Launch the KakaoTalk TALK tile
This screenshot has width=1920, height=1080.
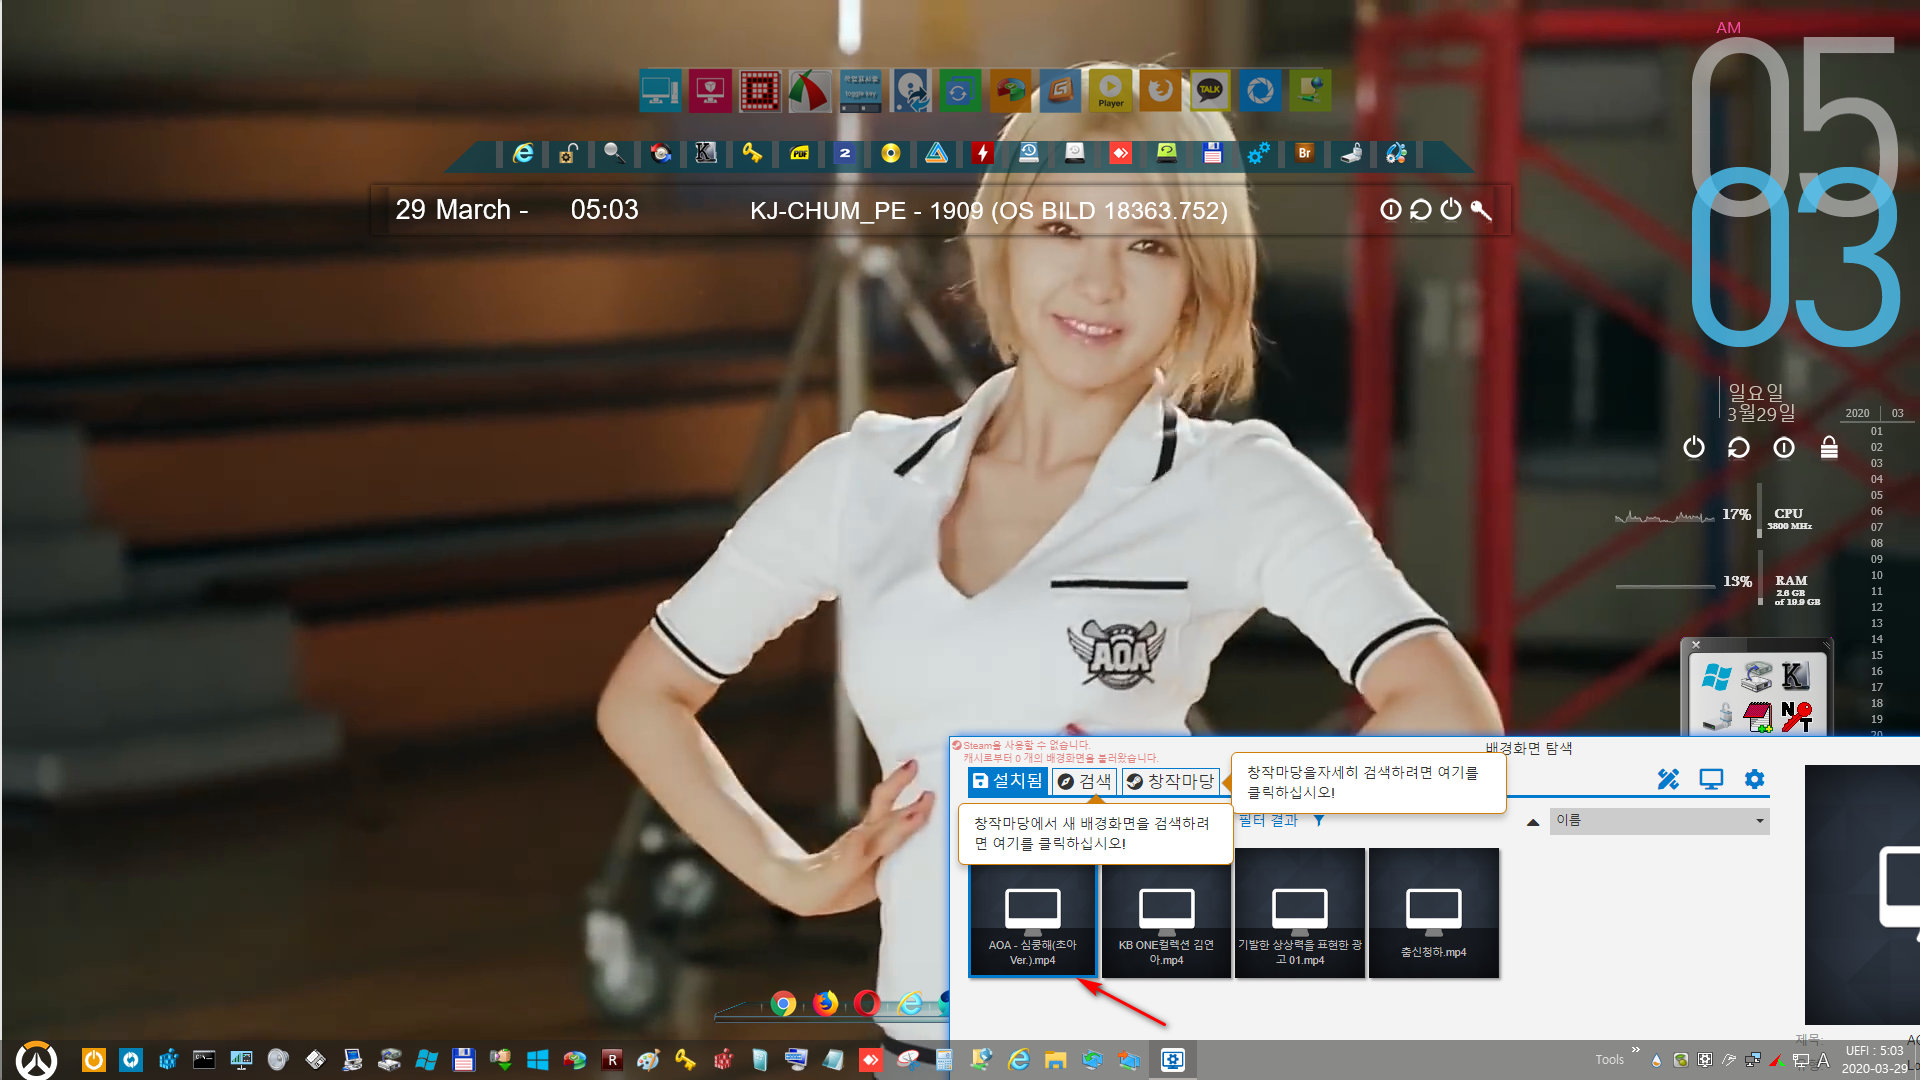(1210, 91)
